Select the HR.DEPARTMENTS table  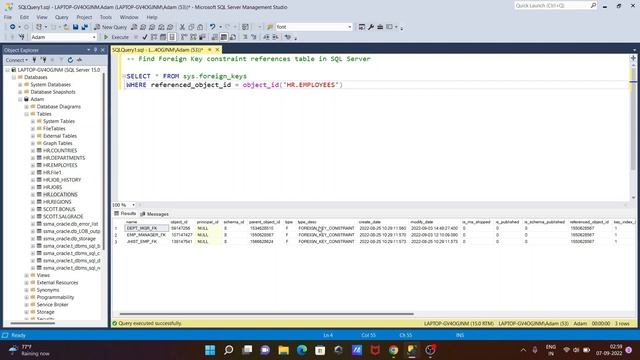tap(64, 158)
